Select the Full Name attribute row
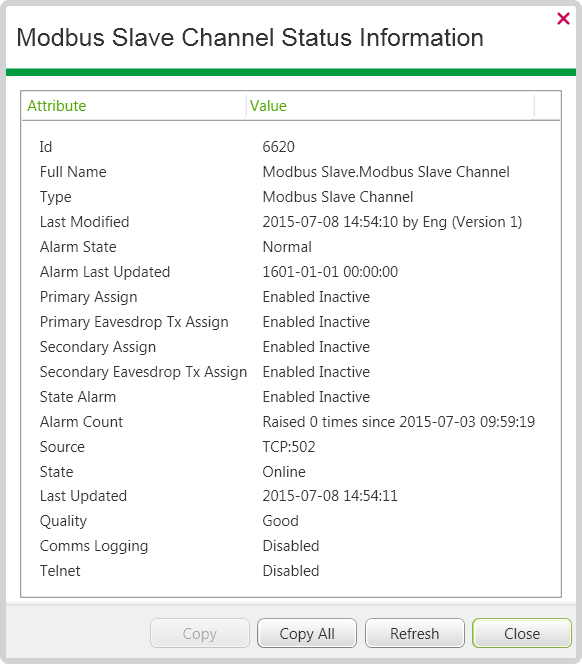This screenshot has height=664, width=582. point(291,172)
